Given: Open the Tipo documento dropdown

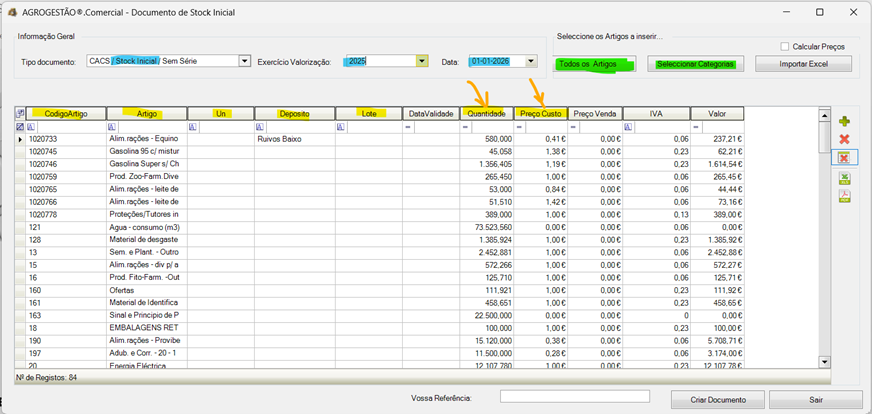Looking at the screenshot, I should click(x=244, y=62).
